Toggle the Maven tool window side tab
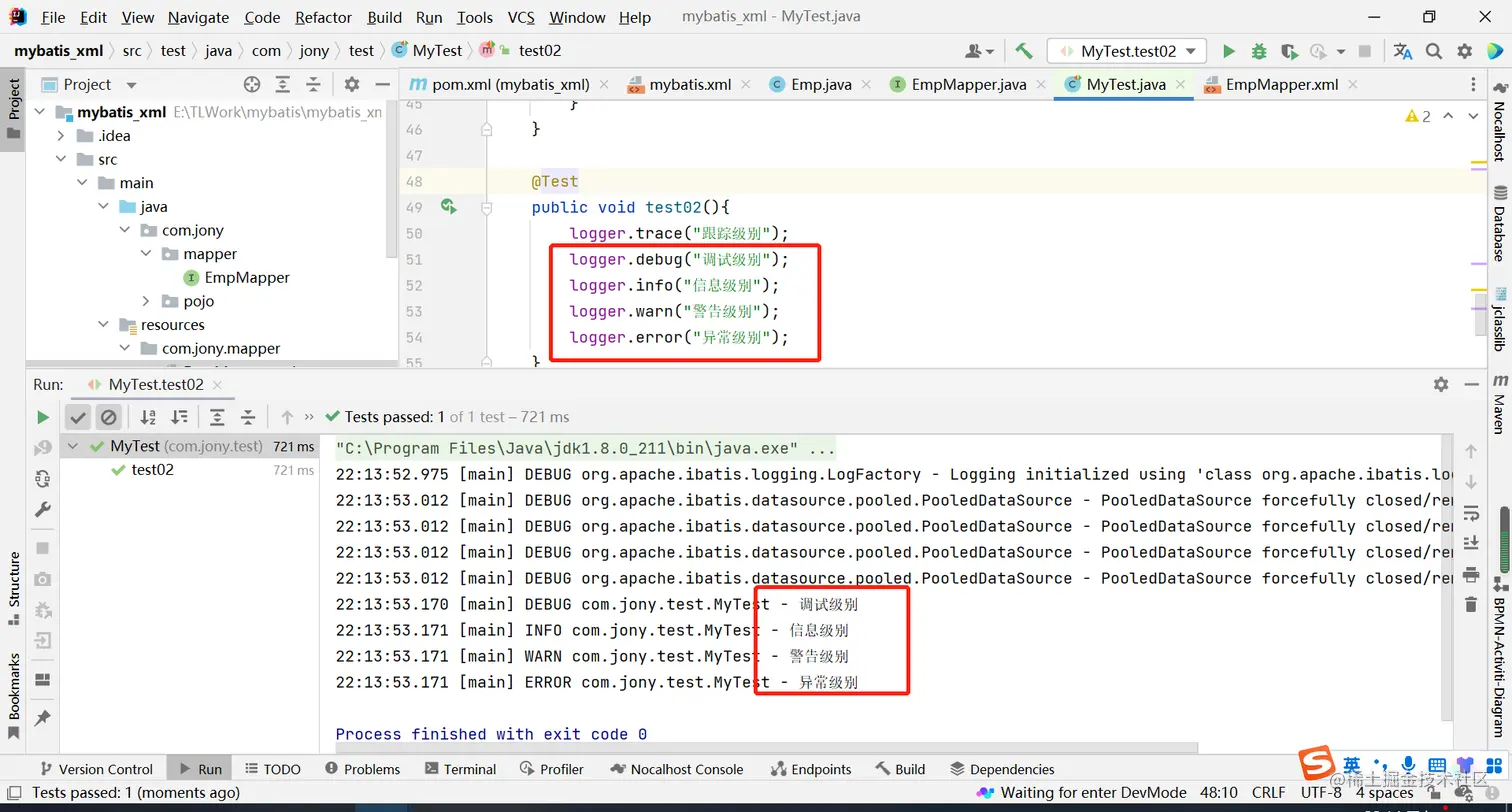Viewport: 1512px width, 812px height. click(1499, 403)
